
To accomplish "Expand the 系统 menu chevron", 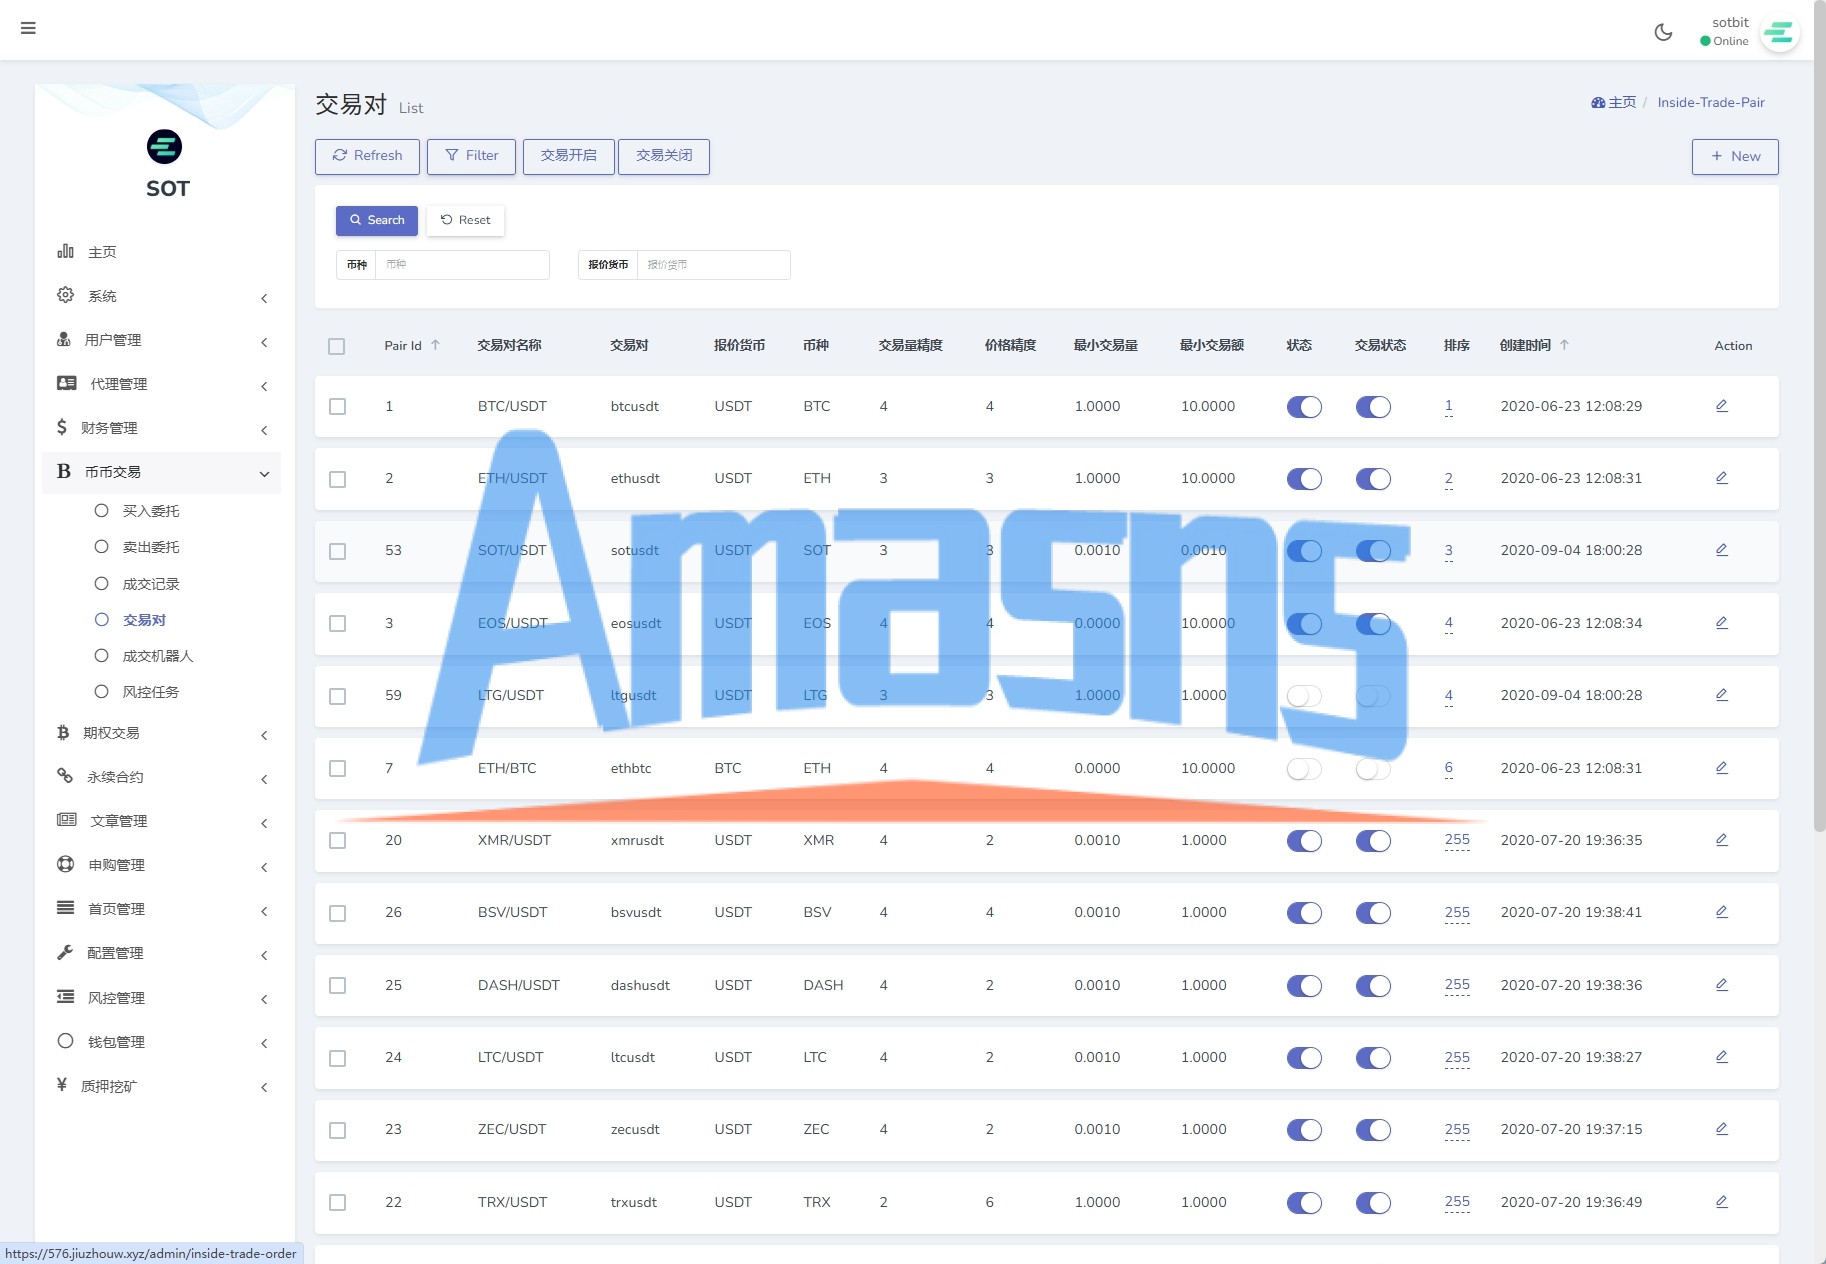I will point(264,298).
